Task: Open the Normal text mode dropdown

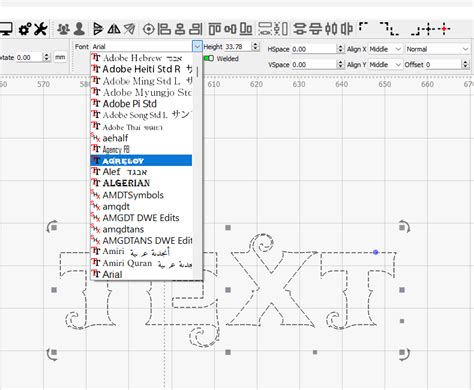Action: coord(437,49)
